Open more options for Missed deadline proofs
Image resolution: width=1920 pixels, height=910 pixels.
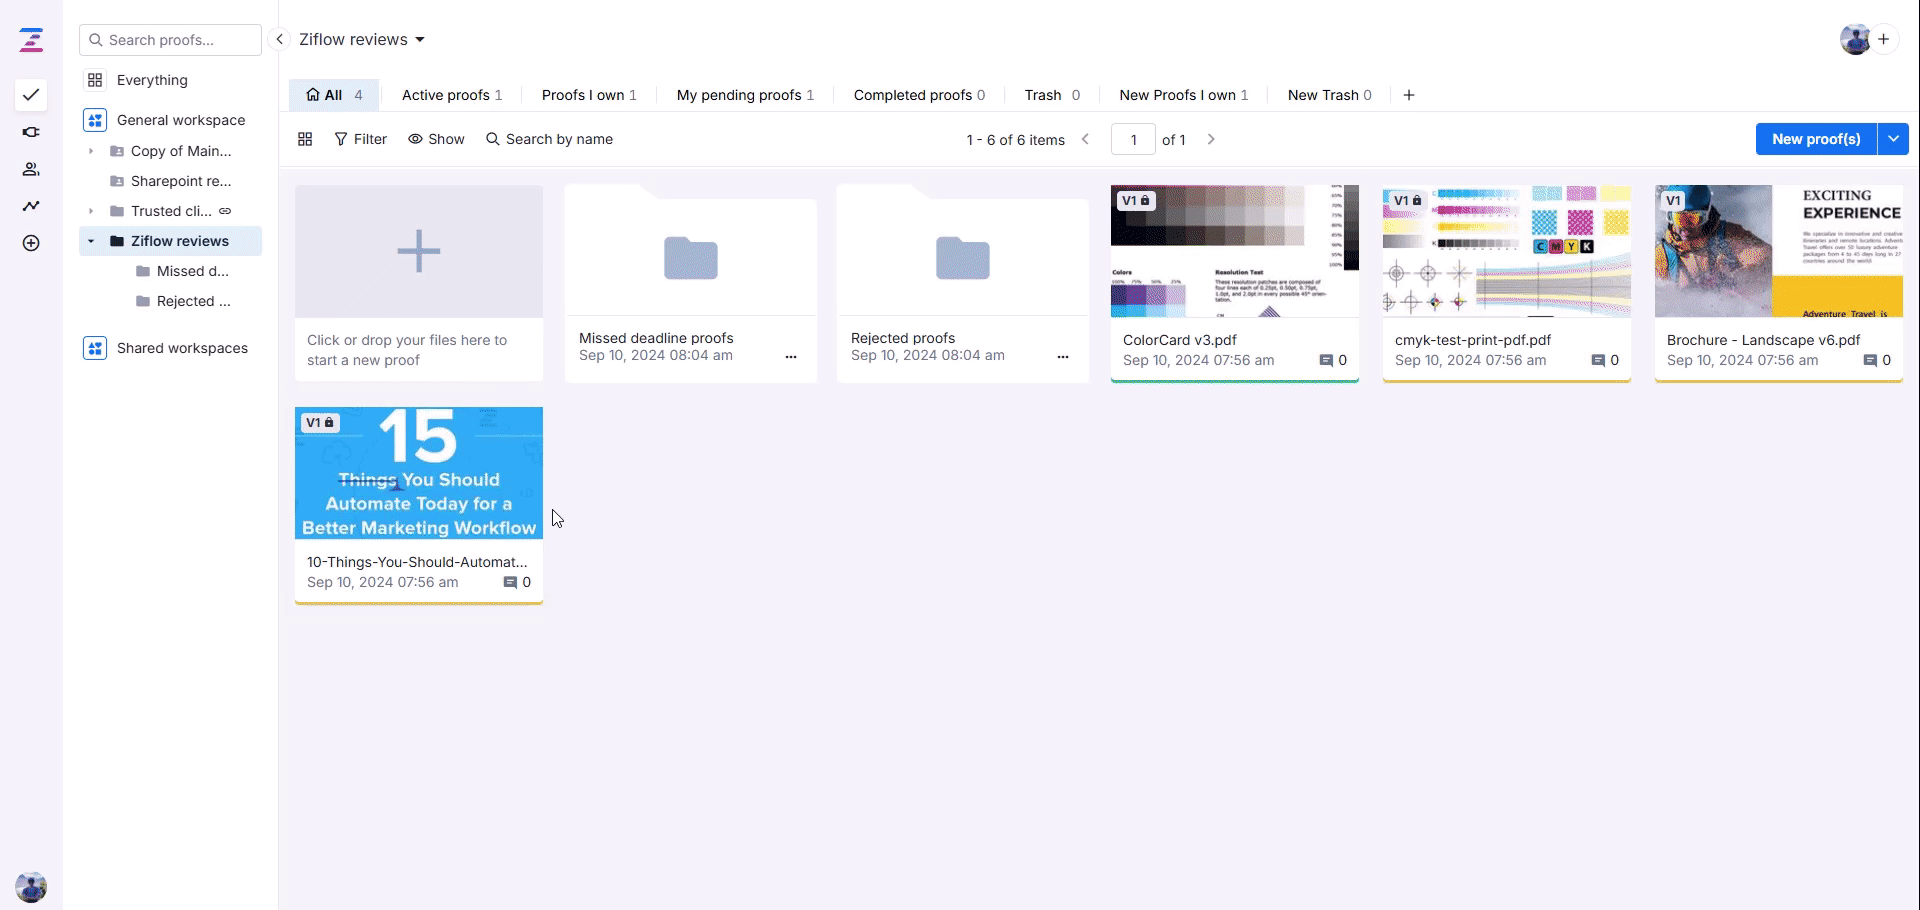click(791, 357)
